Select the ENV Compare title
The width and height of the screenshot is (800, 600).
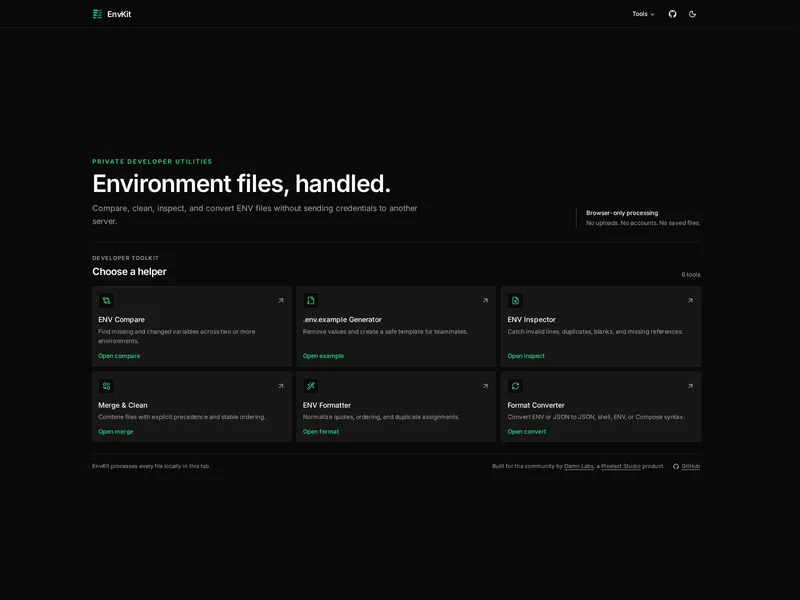pos(121,319)
